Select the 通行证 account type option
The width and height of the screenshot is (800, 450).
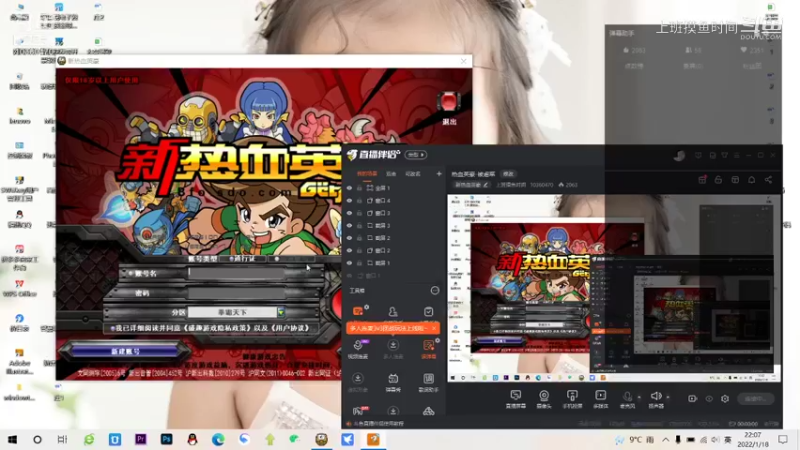[242, 259]
